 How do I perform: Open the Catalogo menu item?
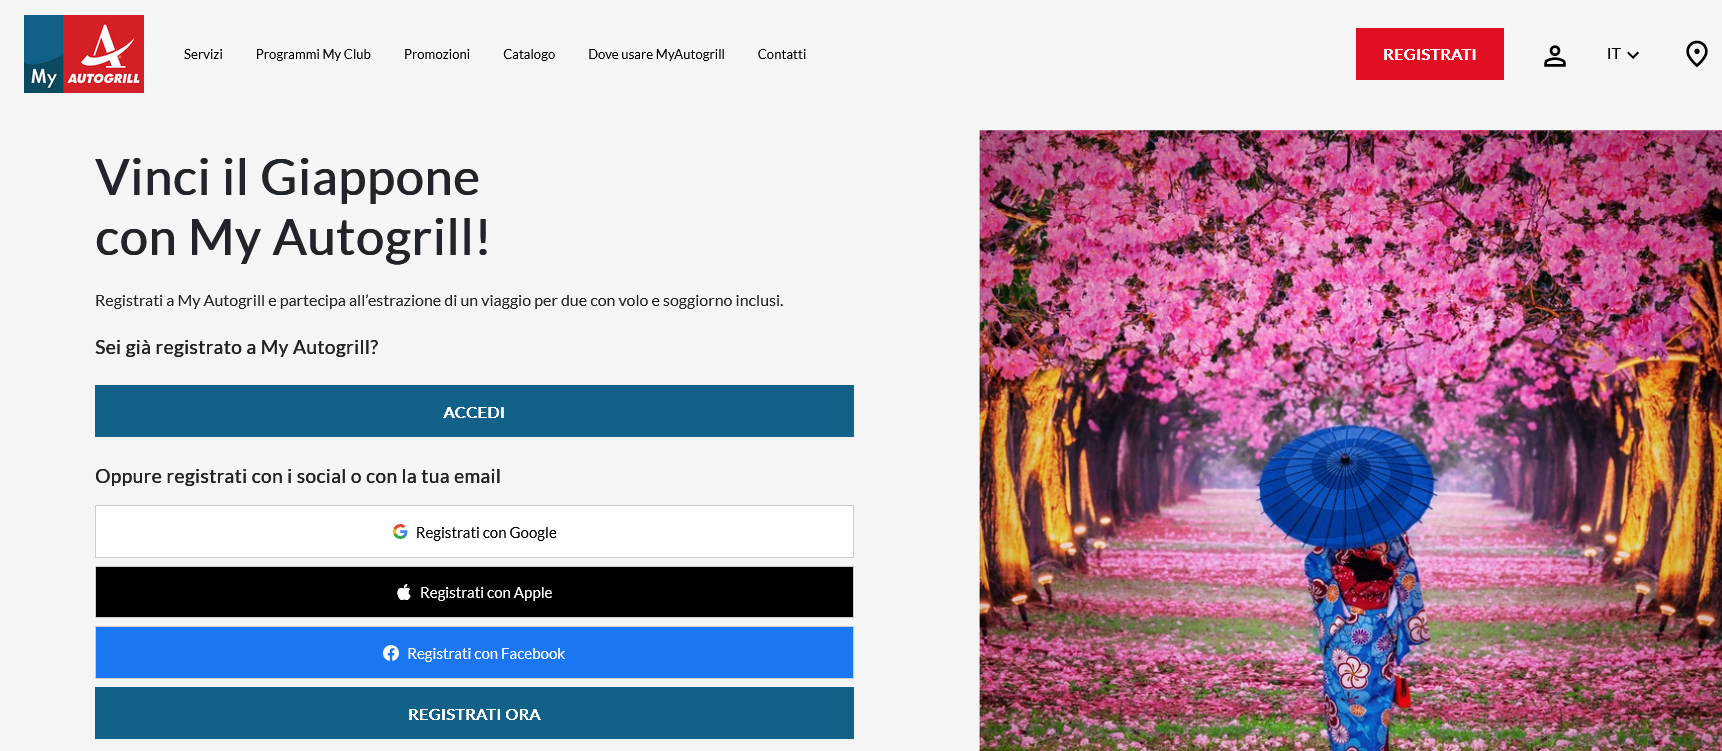(x=529, y=54)
